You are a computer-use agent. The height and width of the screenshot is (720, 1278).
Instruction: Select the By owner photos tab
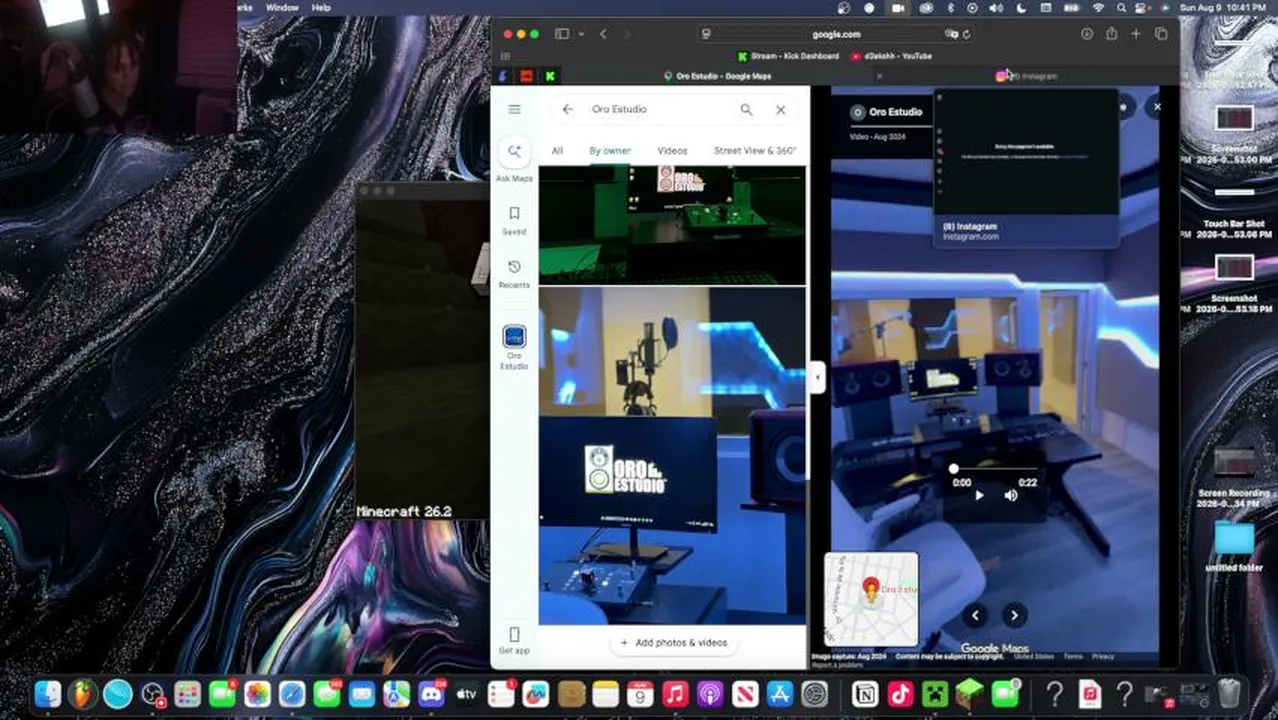pos(610,151)
